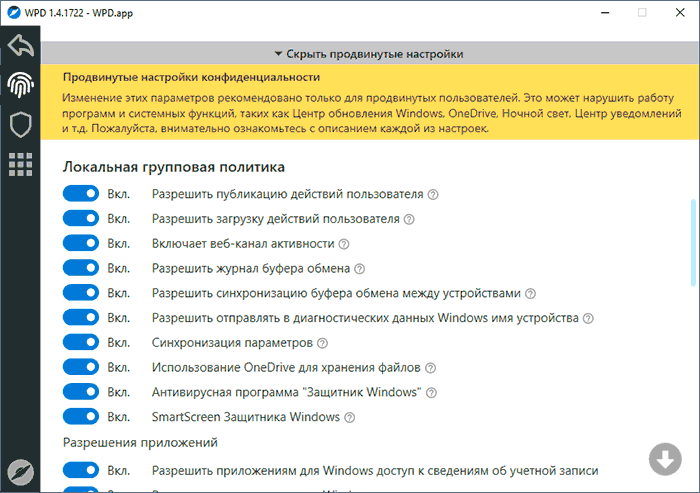The width and height of the screenshot is (700, 493).
Task: Open the Apps grid section
Action: (x=20, y=164)
